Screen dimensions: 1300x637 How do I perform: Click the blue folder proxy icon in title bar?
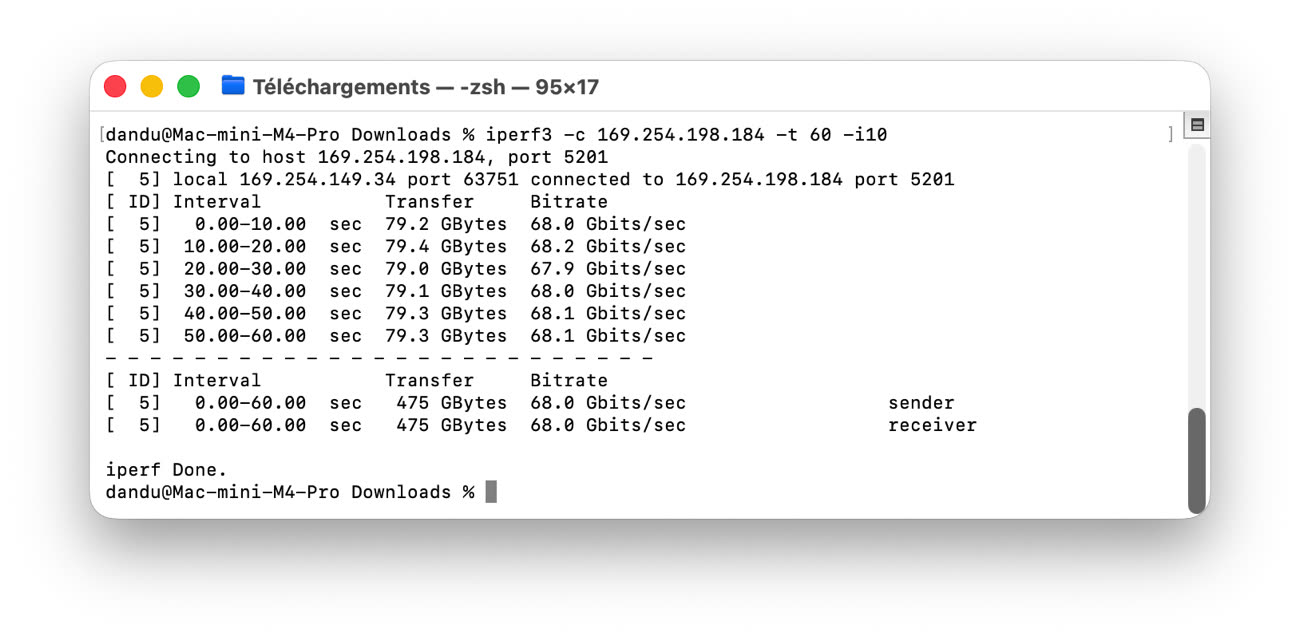pyautogui.click(x=233, y=86)
